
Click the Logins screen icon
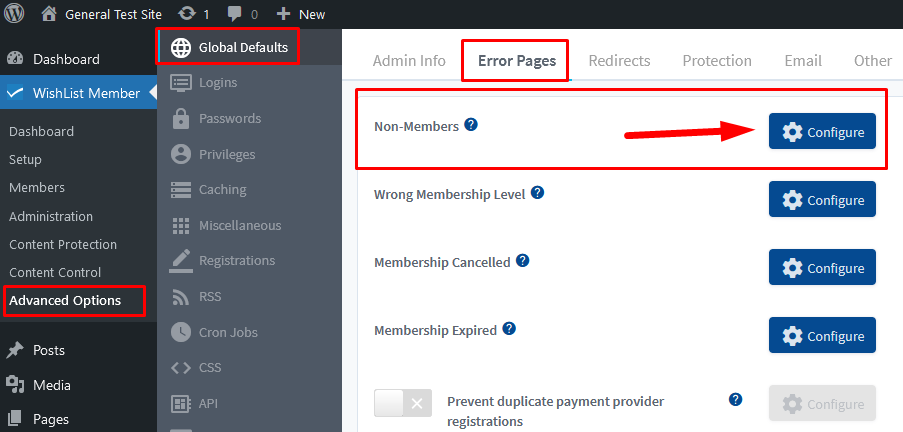pyautogui.click(x=181, y=82)
